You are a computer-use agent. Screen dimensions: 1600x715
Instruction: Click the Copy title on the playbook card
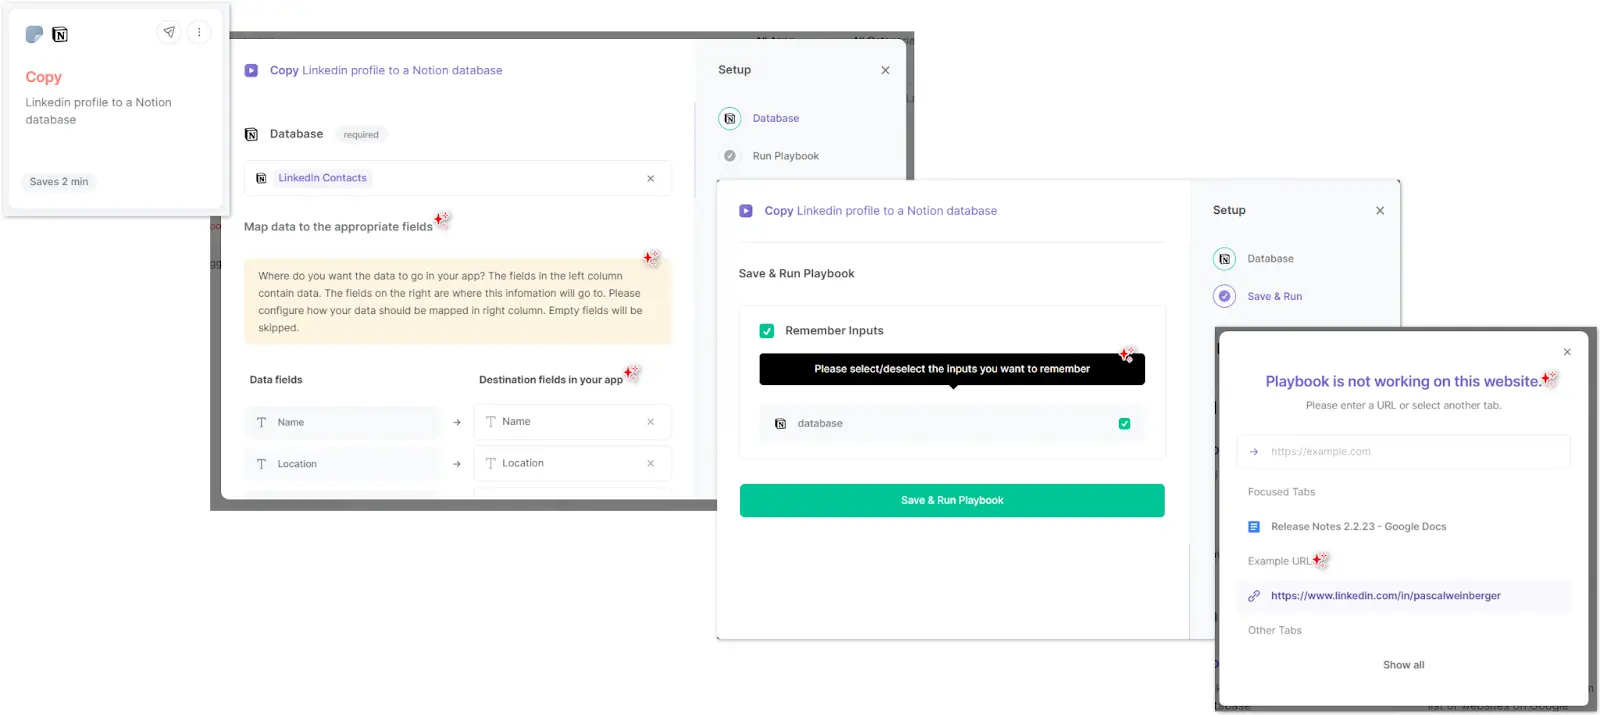click(x=44, y=77)
